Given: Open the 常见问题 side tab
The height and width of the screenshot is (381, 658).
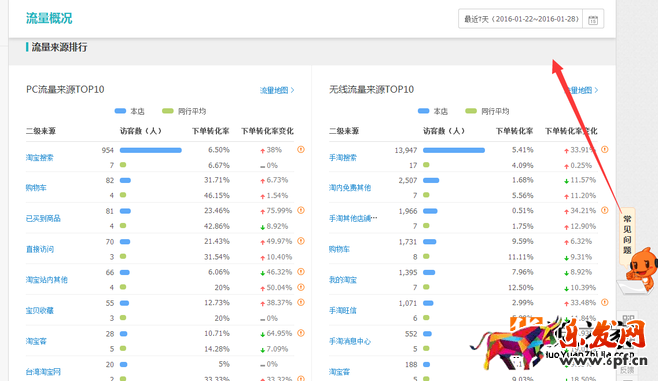Looking at the screenshot, I should (x=627, y=235).
